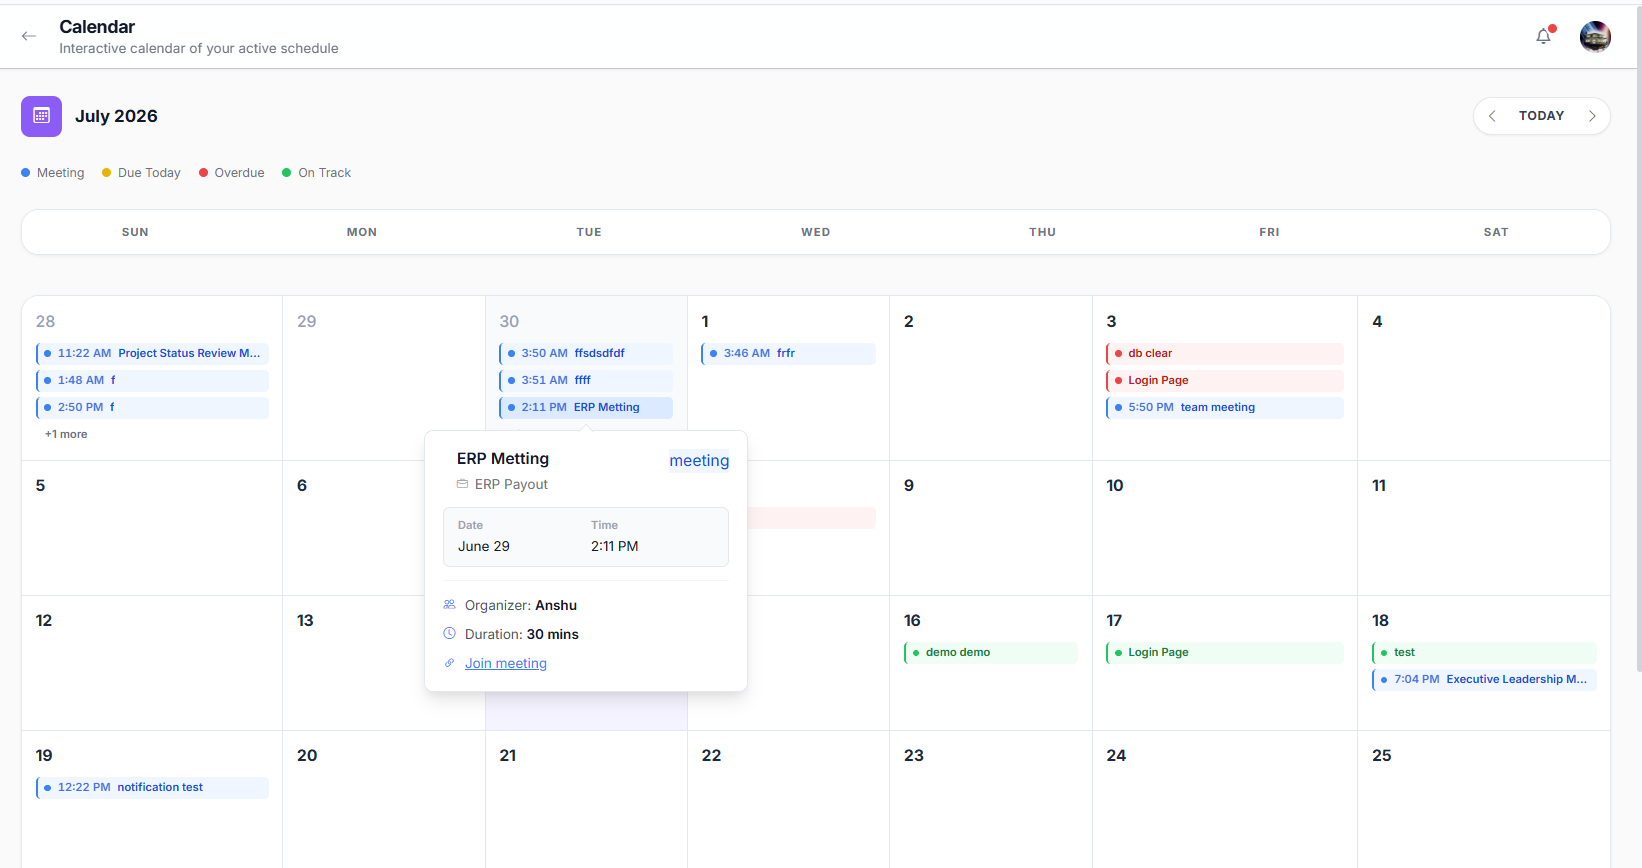Open the db clear overdue task
The height and width of the screenshot is (868, 1642).
click(x=1225, y=353)
